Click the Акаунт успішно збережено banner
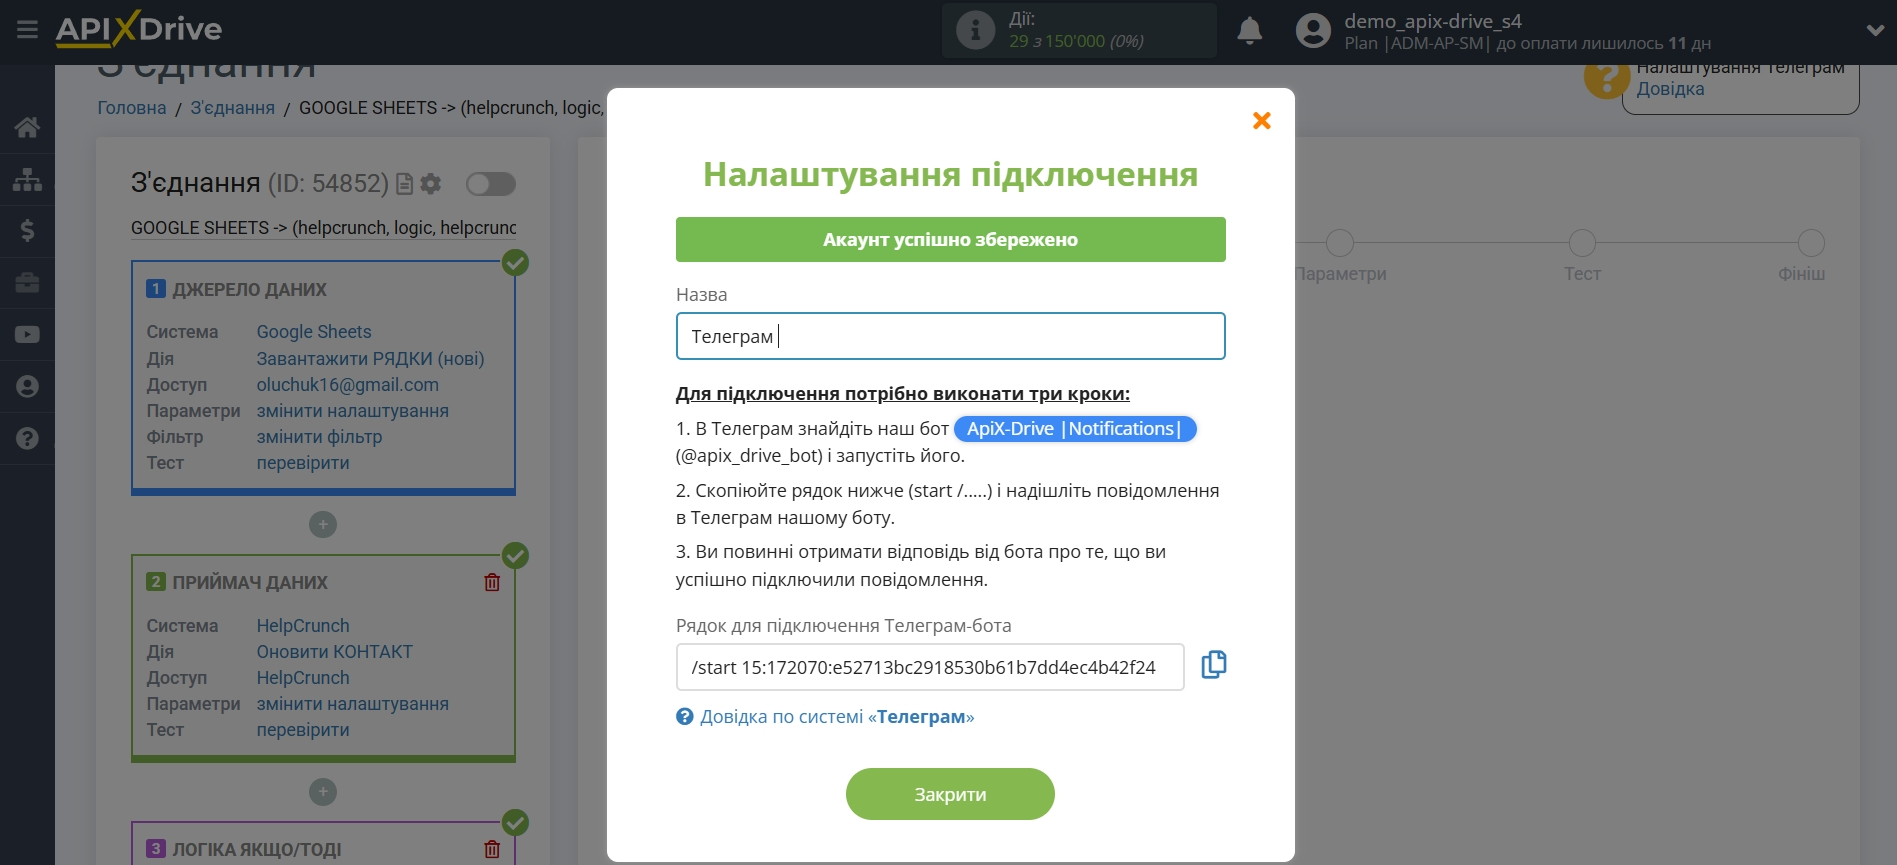 click(951, 240)
